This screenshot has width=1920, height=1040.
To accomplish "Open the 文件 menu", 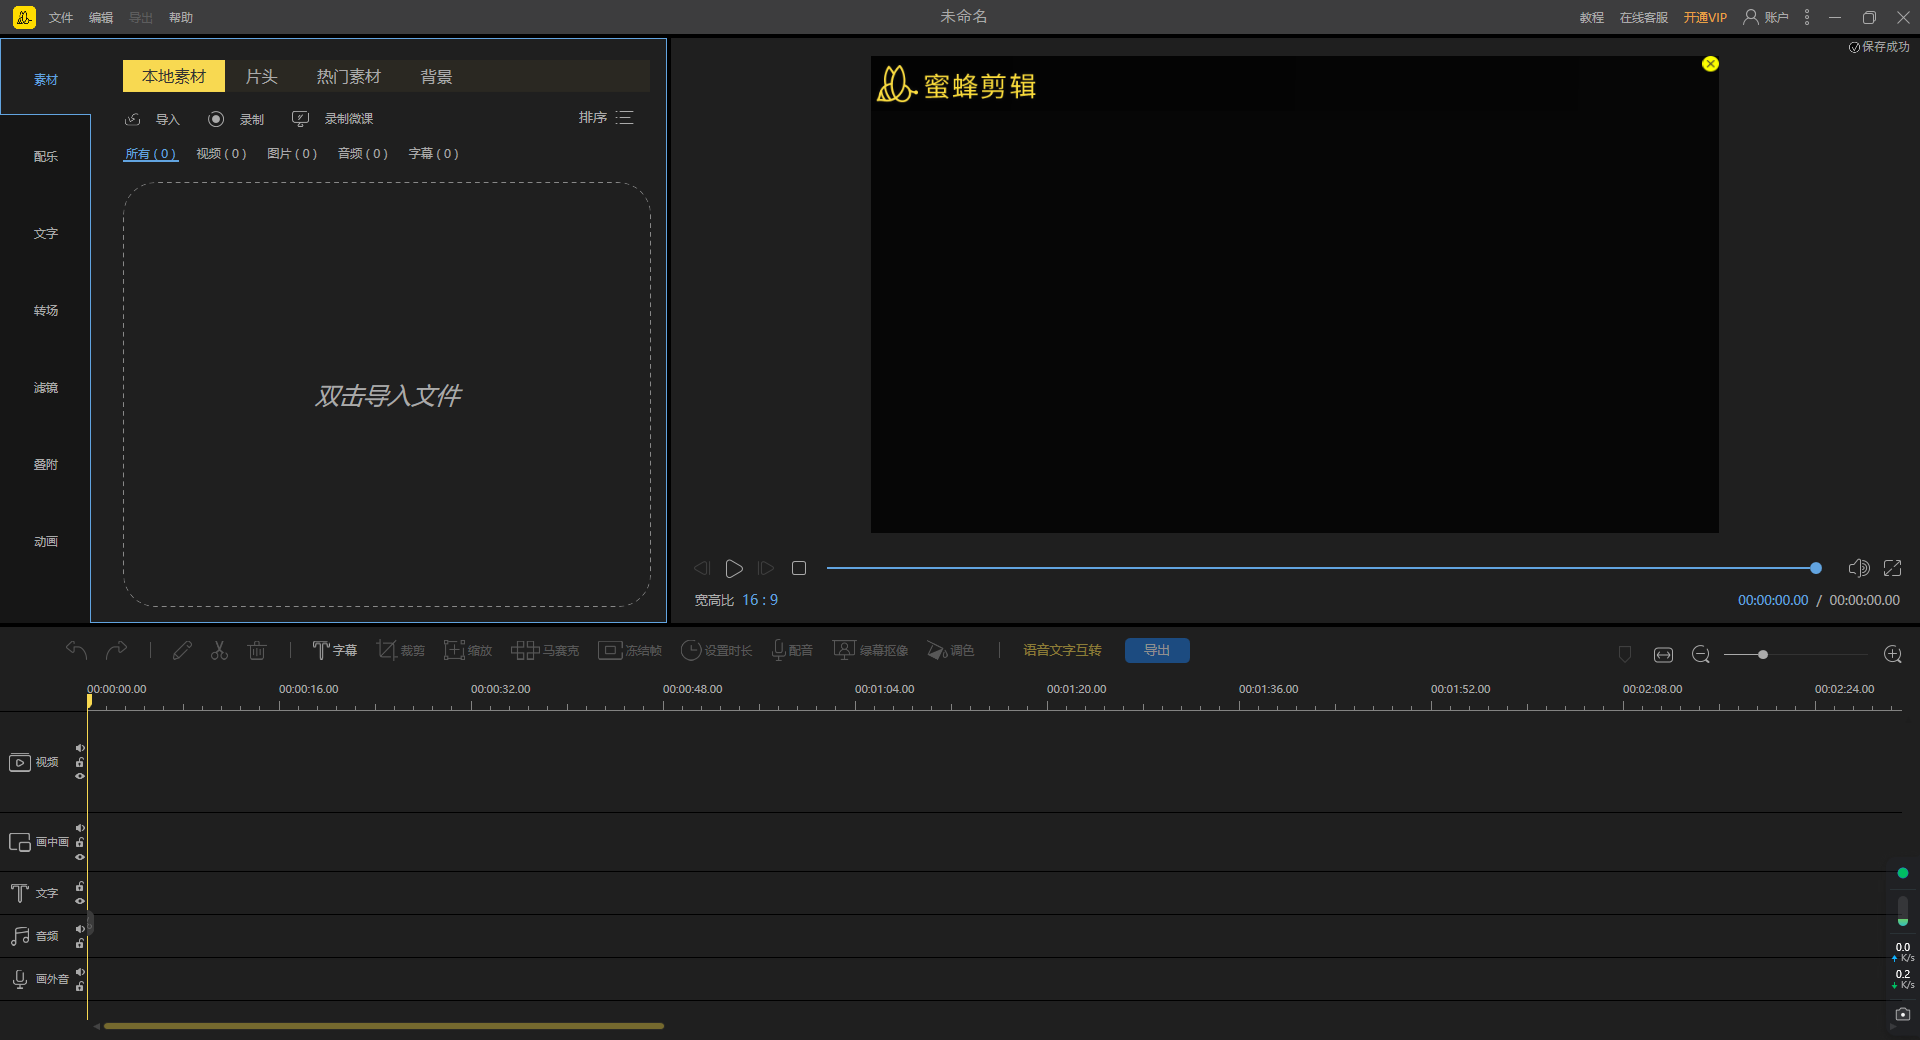I will tap(61, 18).
